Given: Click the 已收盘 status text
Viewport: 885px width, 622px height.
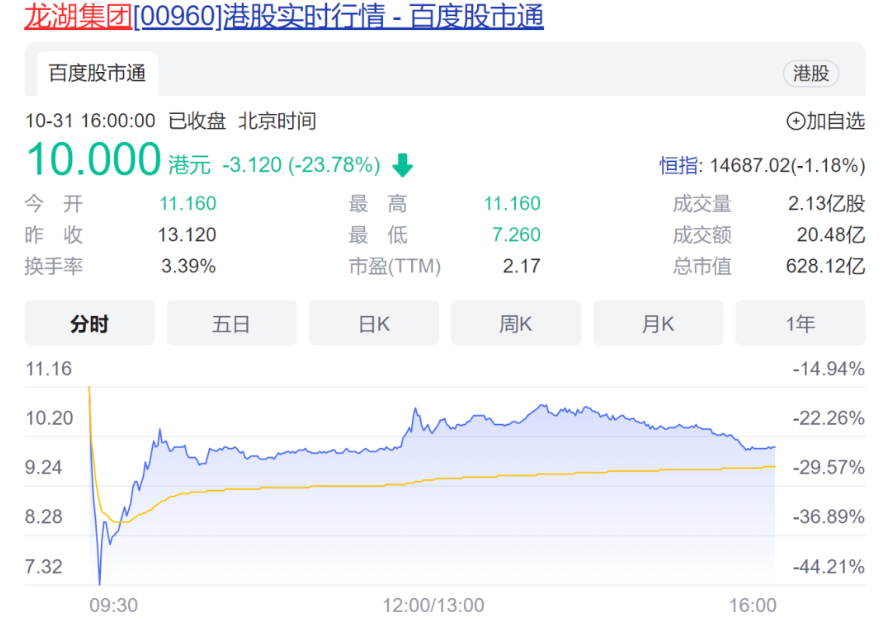Looking at the screenshot, I should point(197,121).
